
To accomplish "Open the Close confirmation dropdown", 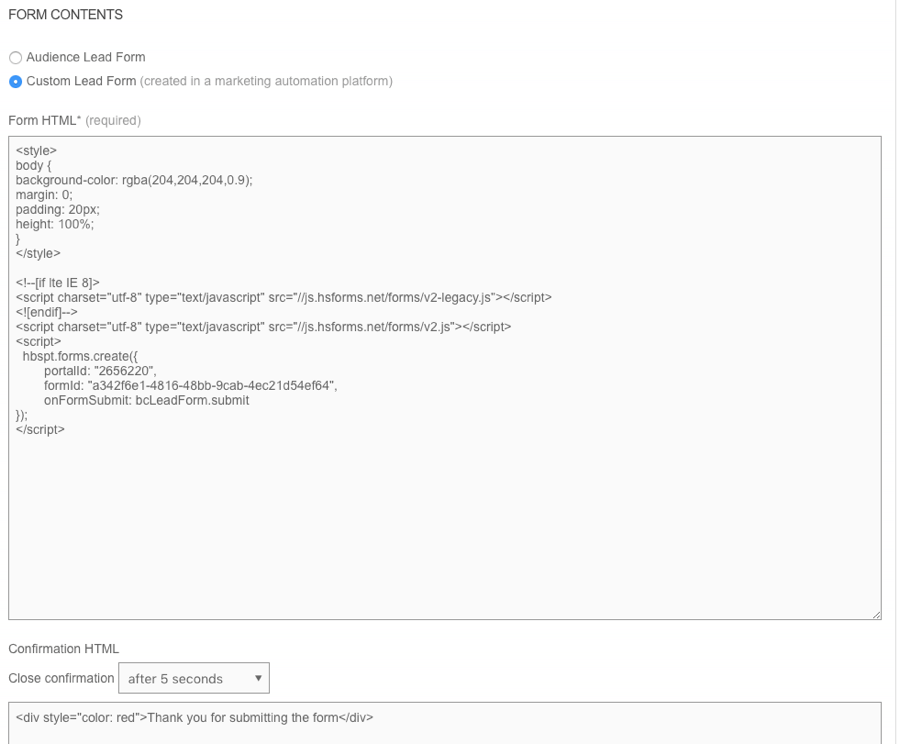I will tap(193, 678).
